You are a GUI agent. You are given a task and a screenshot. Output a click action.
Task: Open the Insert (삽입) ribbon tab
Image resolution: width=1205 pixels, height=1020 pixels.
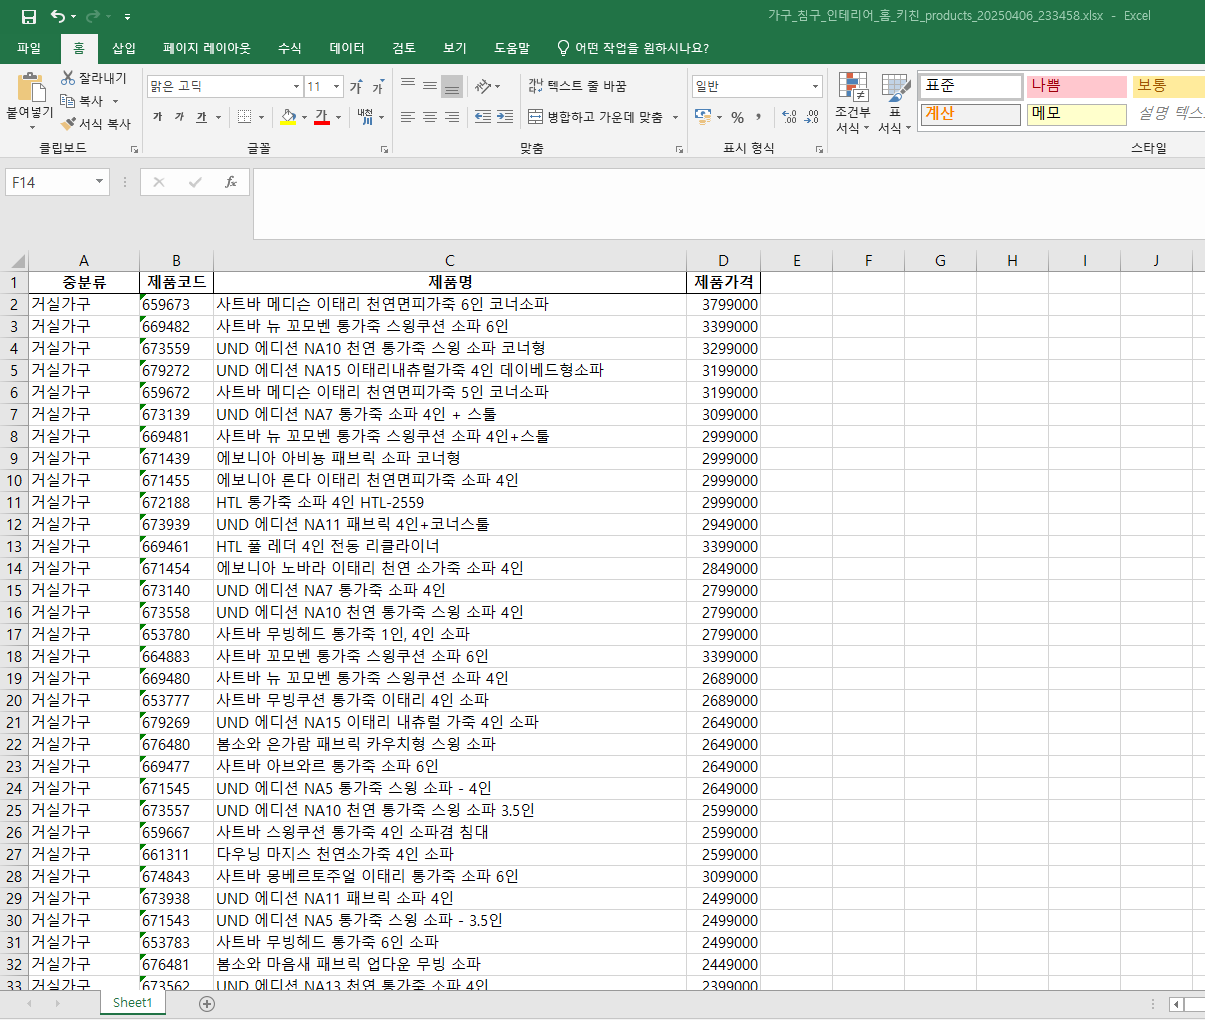point(123,48)
